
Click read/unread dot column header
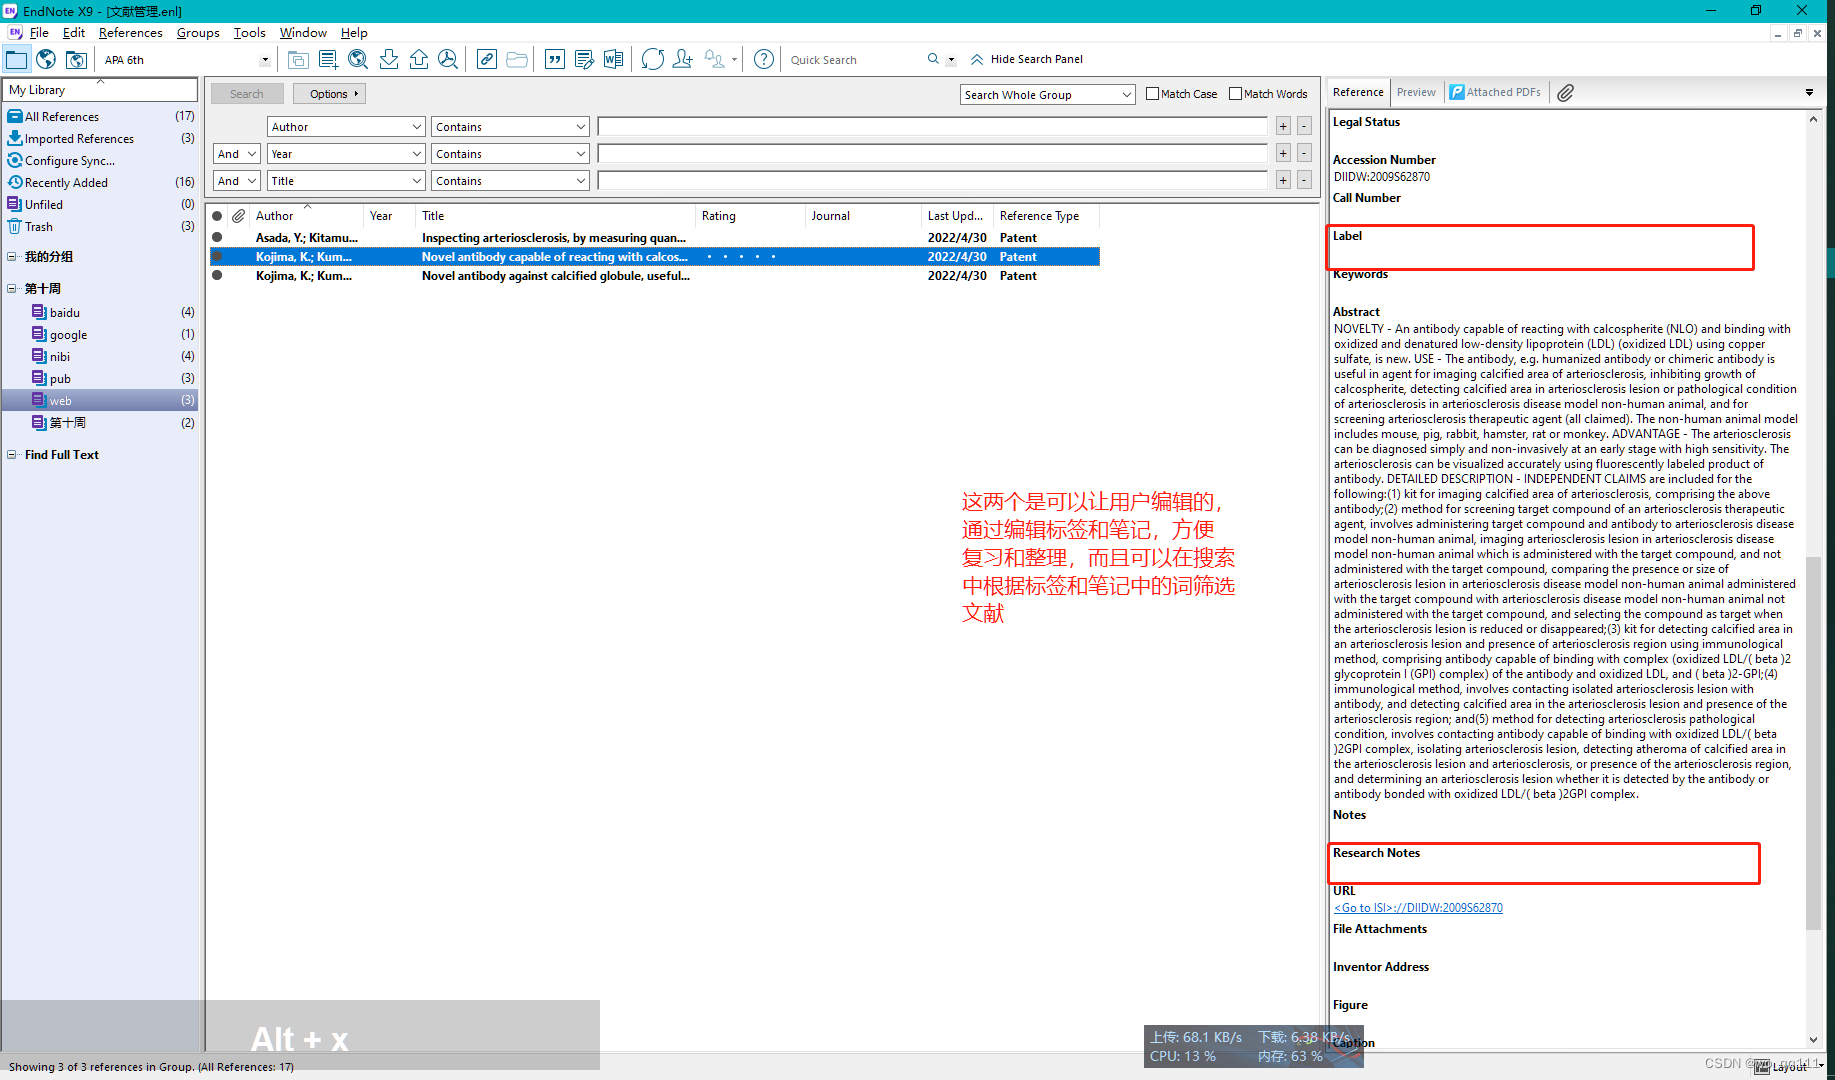tap(217, 216)
